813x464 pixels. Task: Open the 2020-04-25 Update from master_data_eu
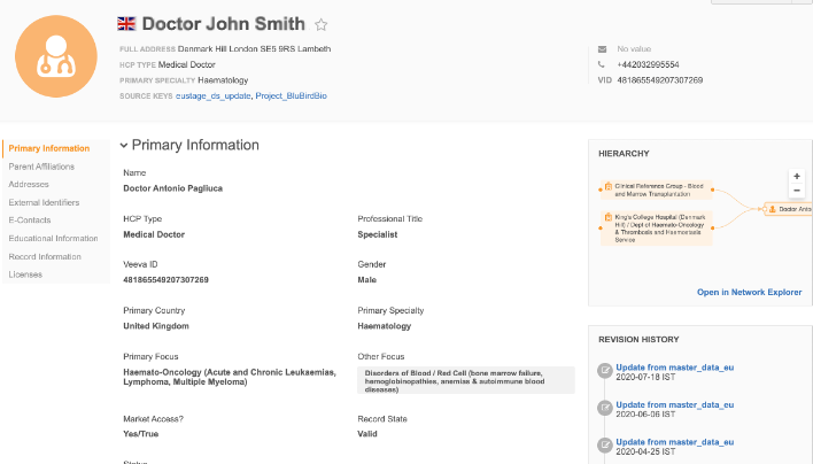click(674, 442)
